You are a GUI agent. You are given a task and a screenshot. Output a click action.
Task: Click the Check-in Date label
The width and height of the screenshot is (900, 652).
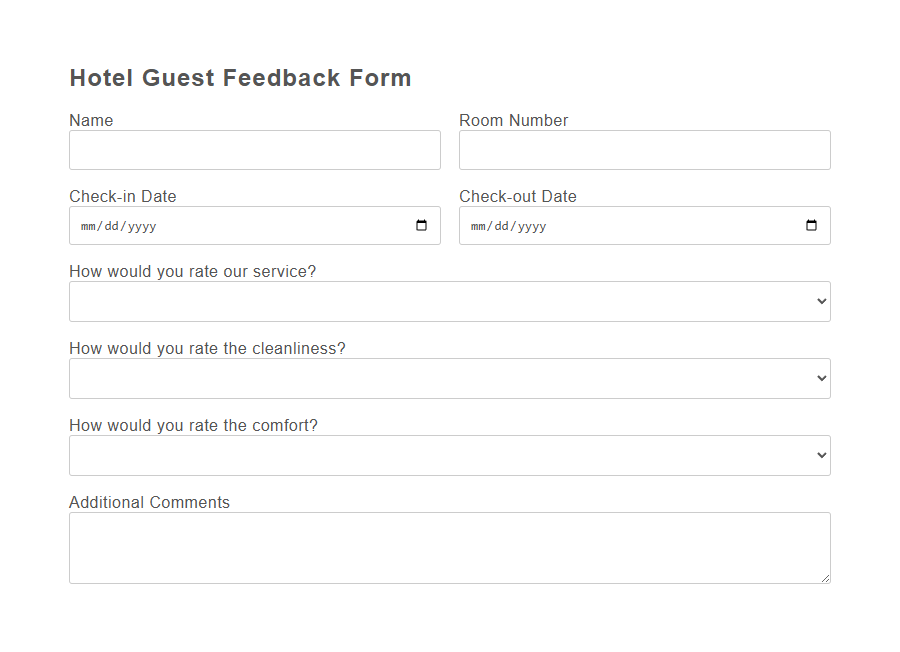click(x=123, y=196)
